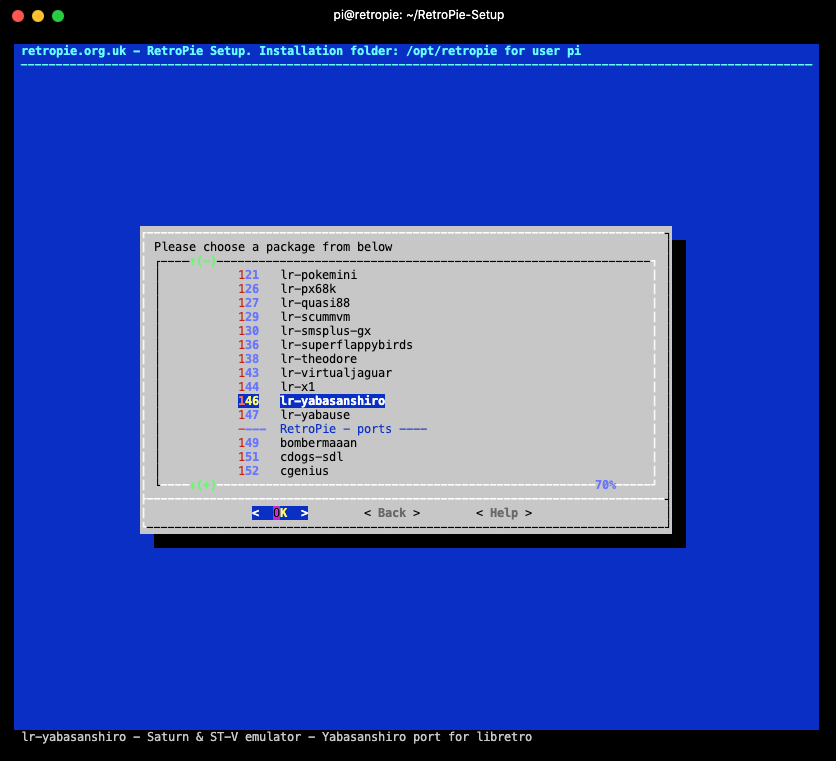Click package number 152

pyautogui.click(x=248, y=471)
